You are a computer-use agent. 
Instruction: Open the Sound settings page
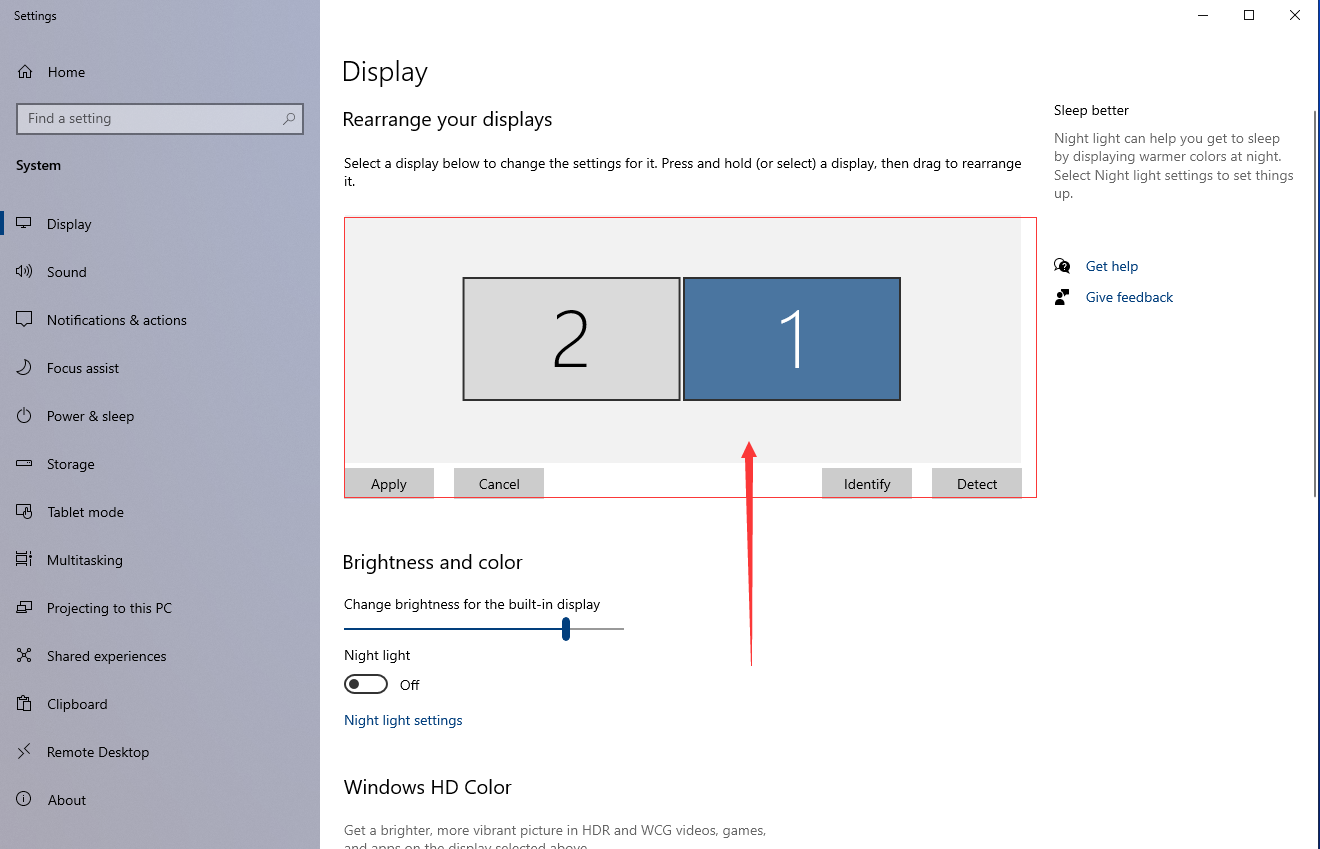click(x=67, y=272)
